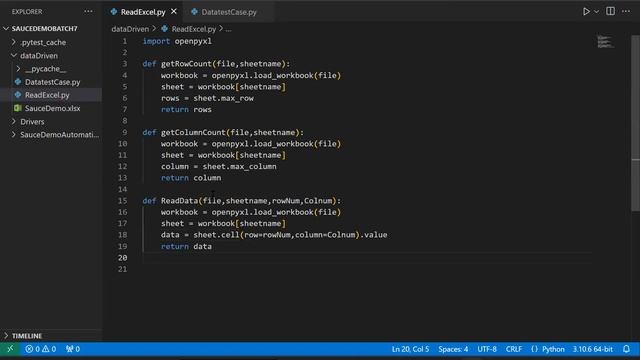640x360 pixels.
Task: Click Python icon beside DatatestCase.py in Explorer
Action: coord(18,82)
